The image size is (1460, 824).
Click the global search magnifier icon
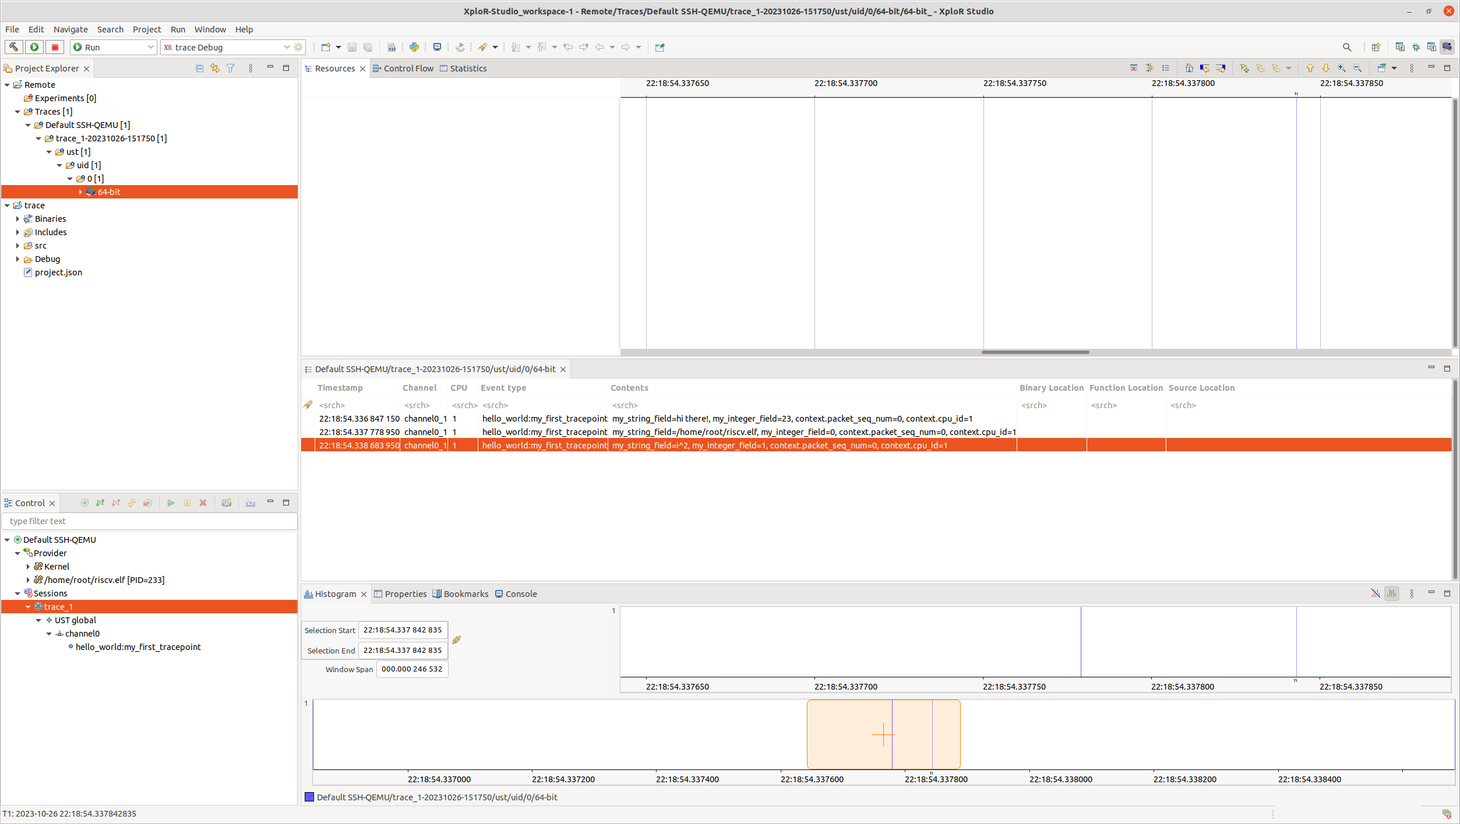tap(1347, 47)
